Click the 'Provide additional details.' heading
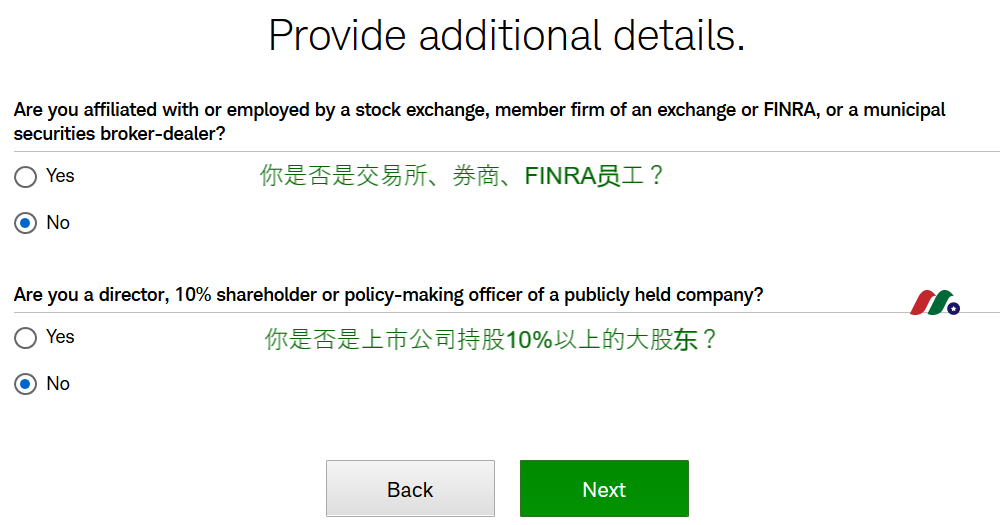1000x525 pixels. tap(506, 36)
